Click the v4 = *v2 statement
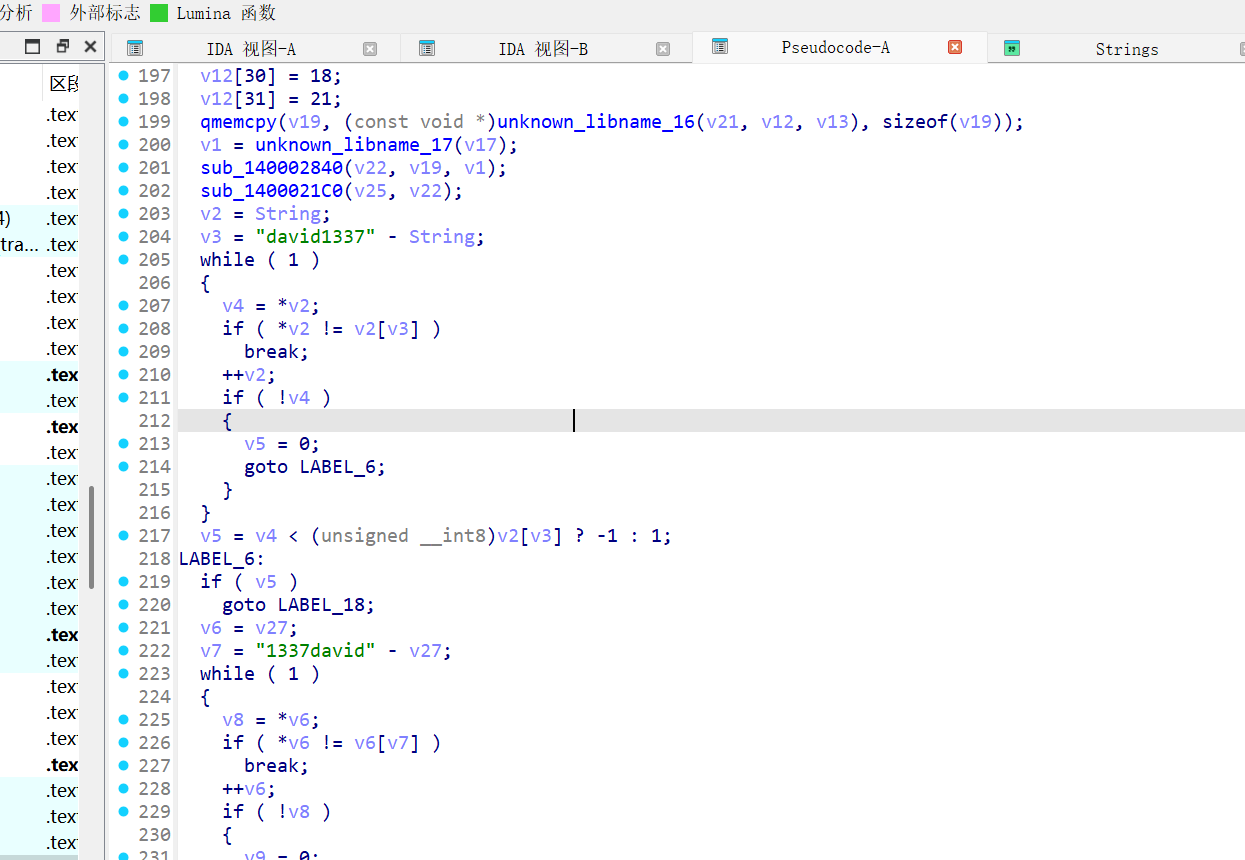Screen dimensions: 1245x860 (271, 306)
